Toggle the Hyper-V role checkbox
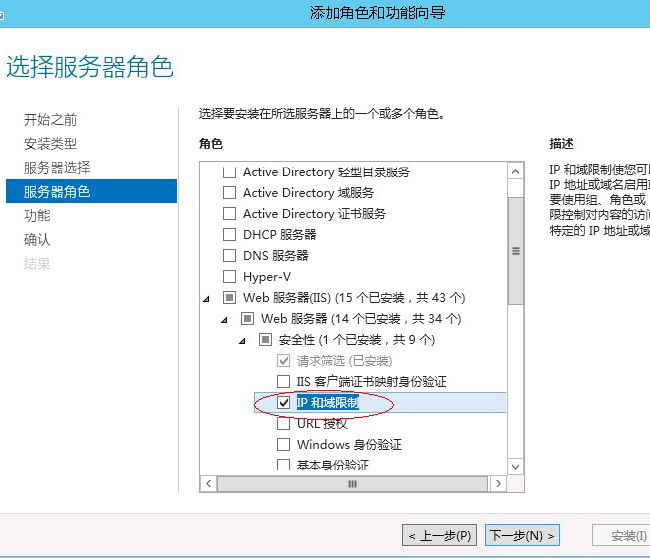The image size is (650, 558). [x=229, y=277]
